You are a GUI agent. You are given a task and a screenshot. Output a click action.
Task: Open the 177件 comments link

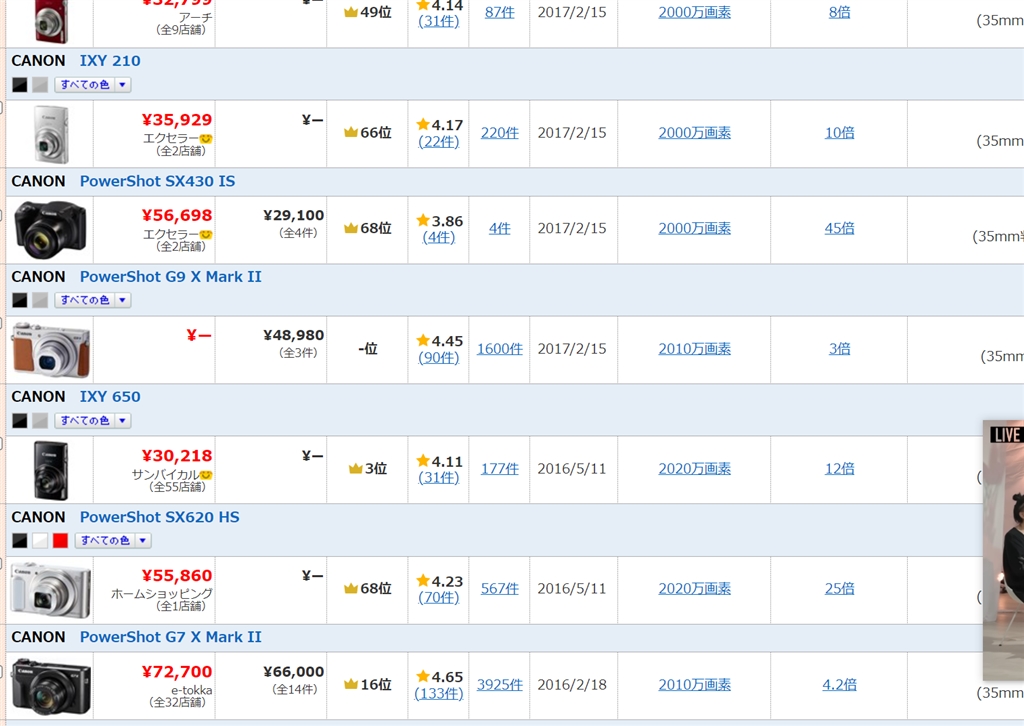click(x=500, y=469)
